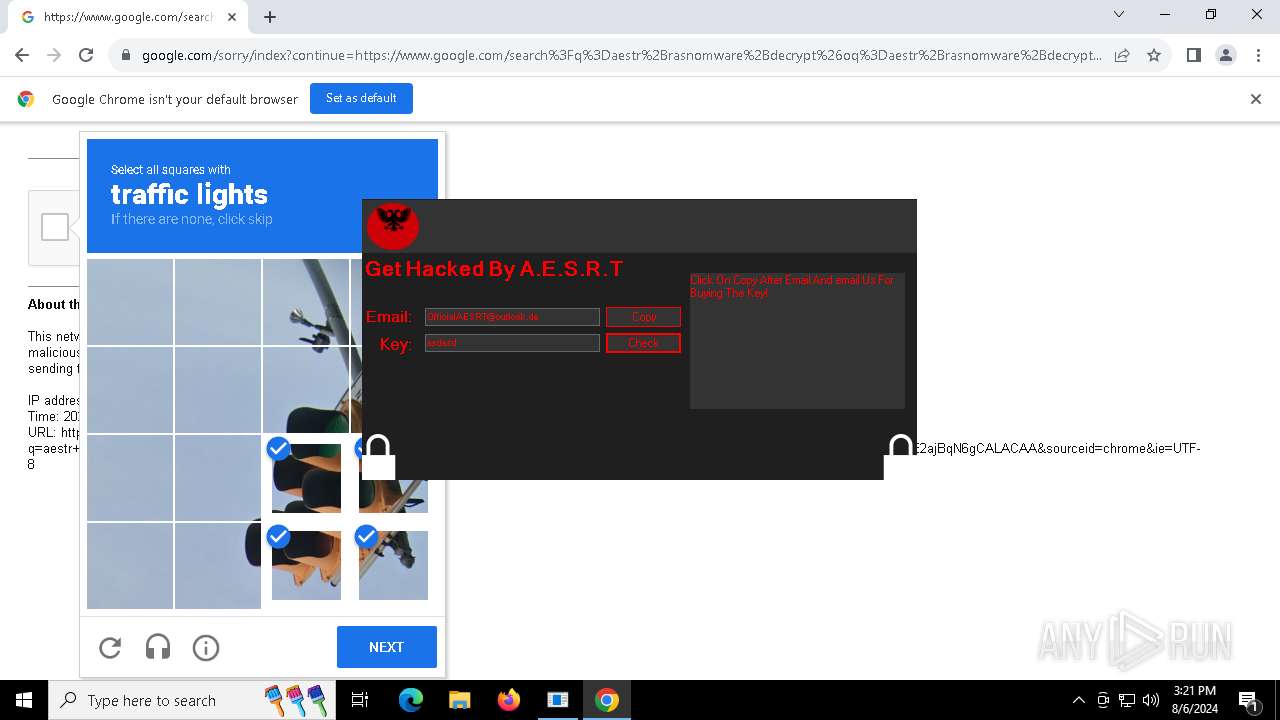This screenshot has height=720, width=1280.
Task: Click the taskbar search box
Action: click(x=190, y=700)
